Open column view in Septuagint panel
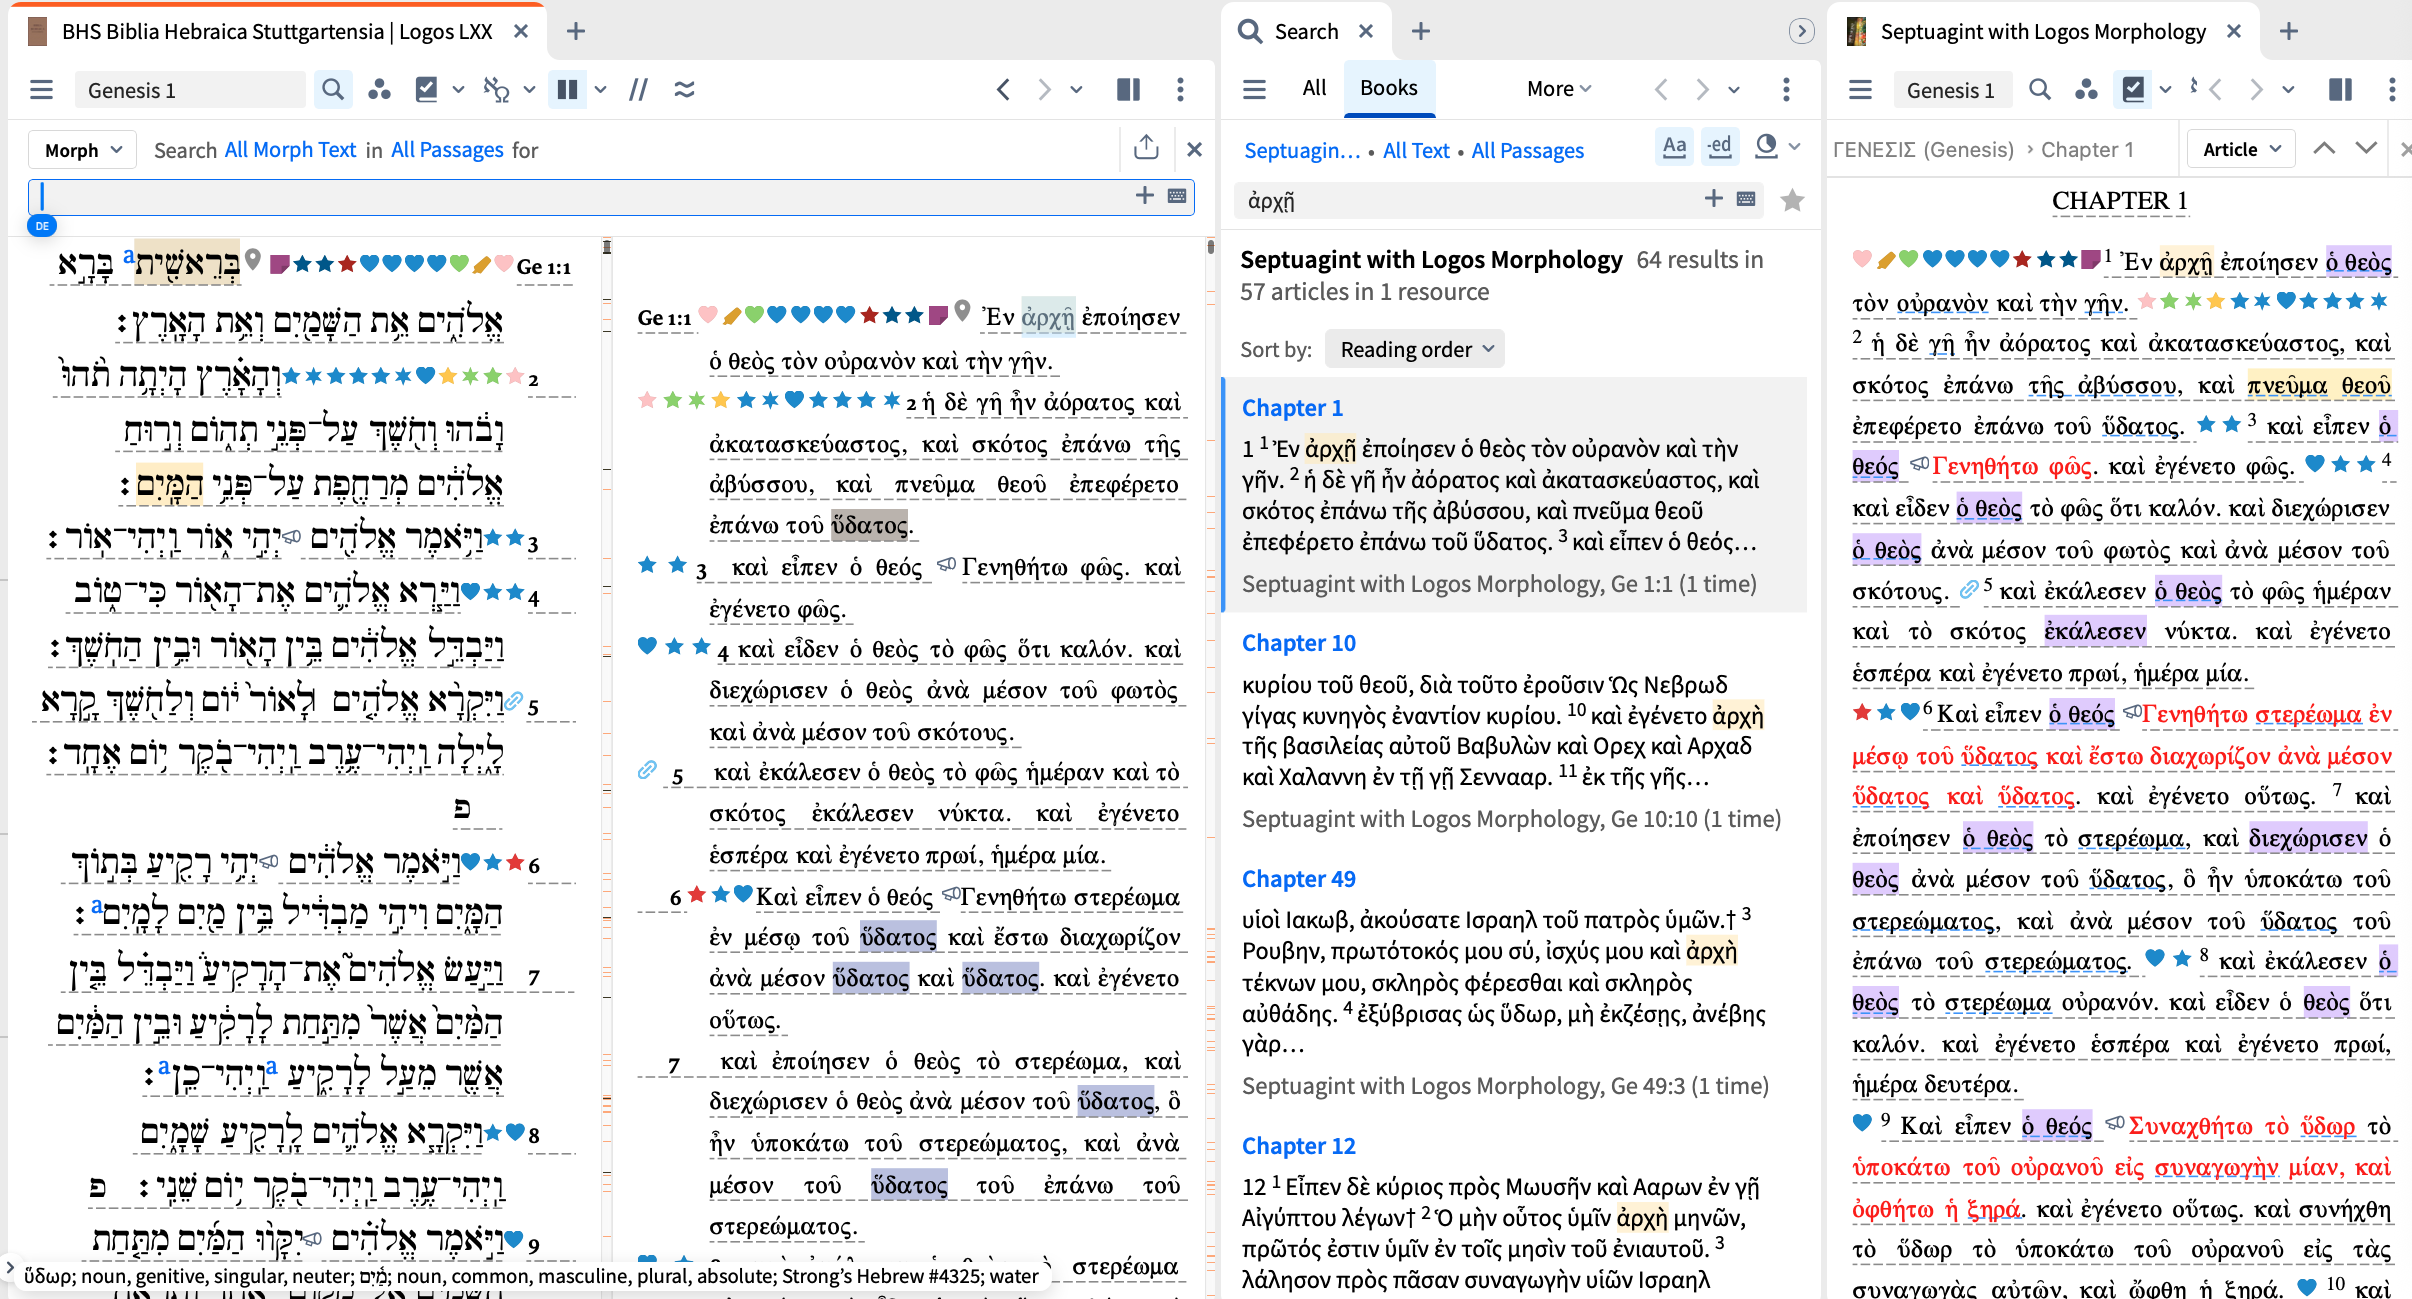 [2340, 90]
